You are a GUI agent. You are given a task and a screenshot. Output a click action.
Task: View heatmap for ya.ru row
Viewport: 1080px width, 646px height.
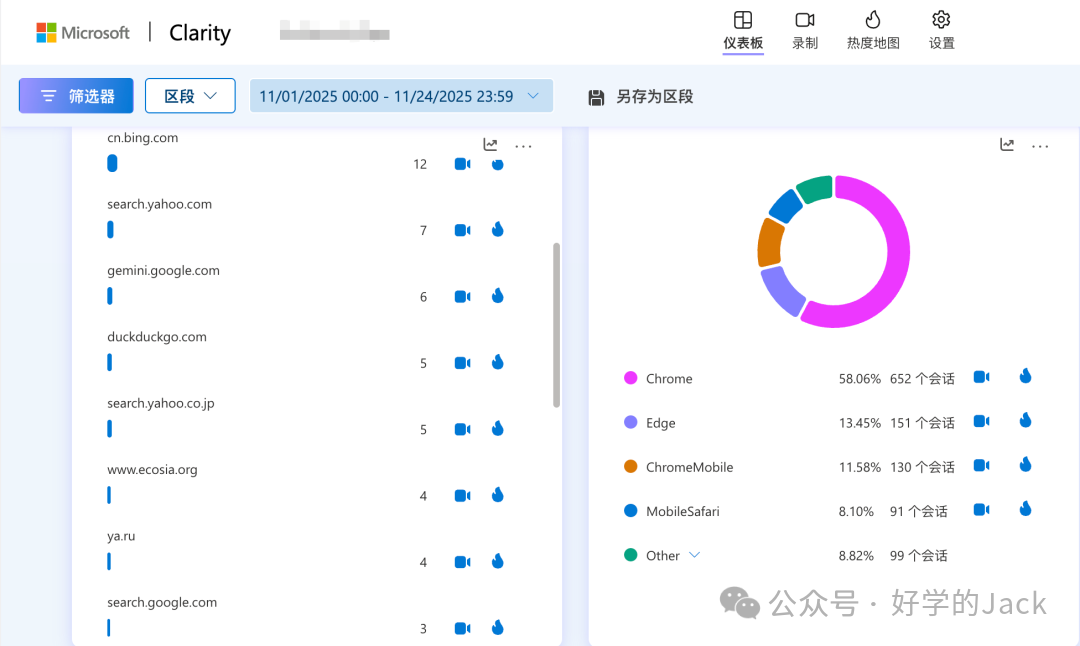pos(497,561)
